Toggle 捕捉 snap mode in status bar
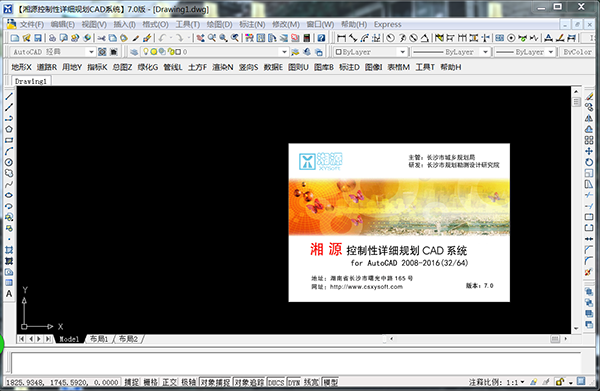 point(131,382)
